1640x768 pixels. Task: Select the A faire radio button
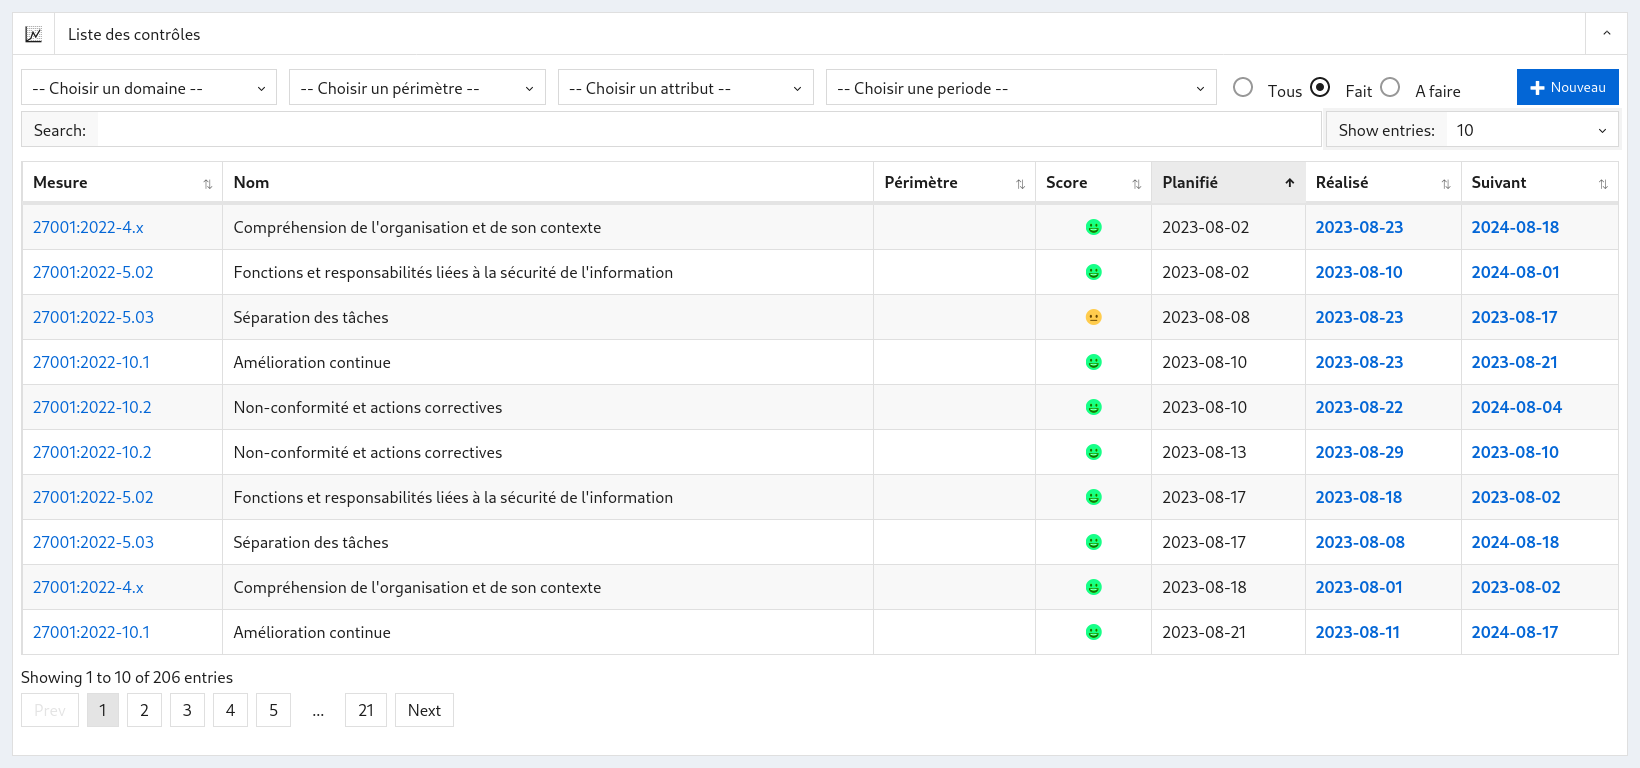click(1390, 88)
